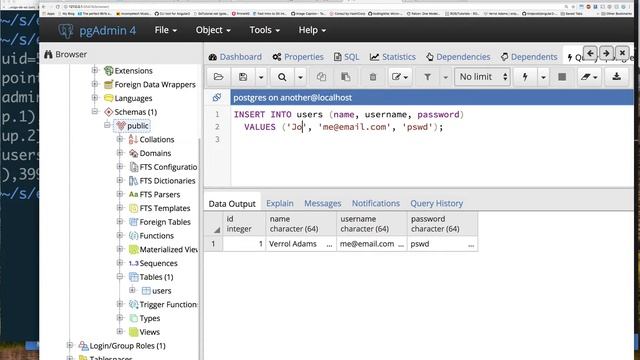Select FTS Templates tree item
This screenshot has width=640, height=360.
165,208
